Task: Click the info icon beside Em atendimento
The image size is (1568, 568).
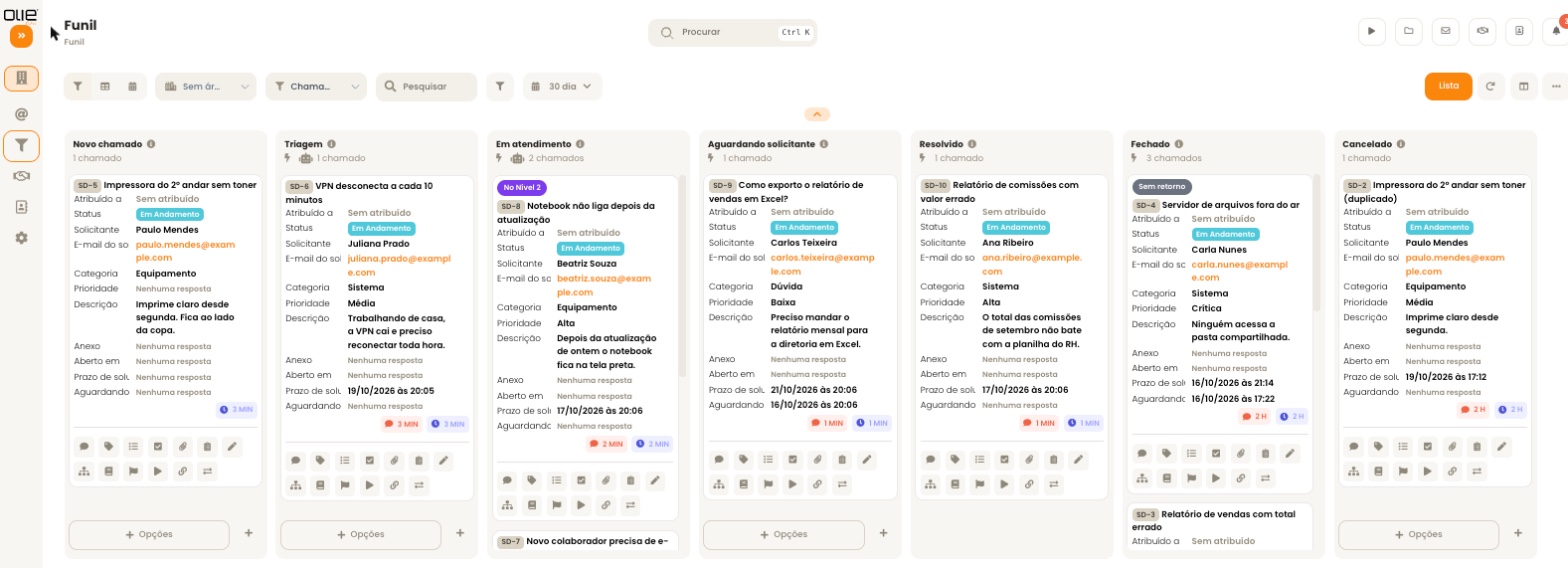Action: coord(580,144)
